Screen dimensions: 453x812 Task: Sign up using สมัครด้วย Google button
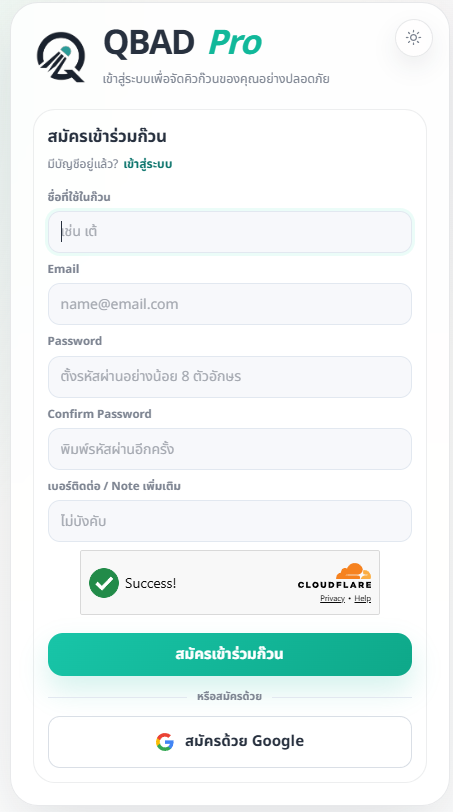point(230,742)
